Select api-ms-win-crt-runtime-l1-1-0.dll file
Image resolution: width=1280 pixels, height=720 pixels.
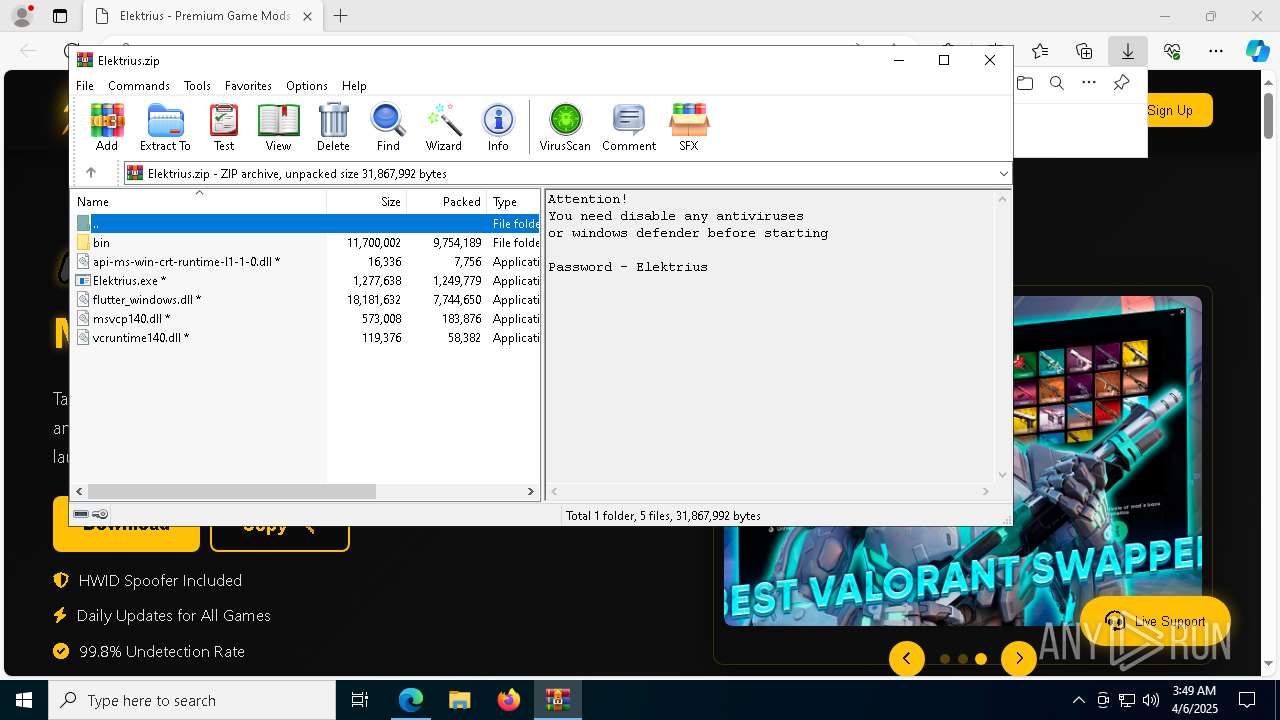[x=305, y=262]
